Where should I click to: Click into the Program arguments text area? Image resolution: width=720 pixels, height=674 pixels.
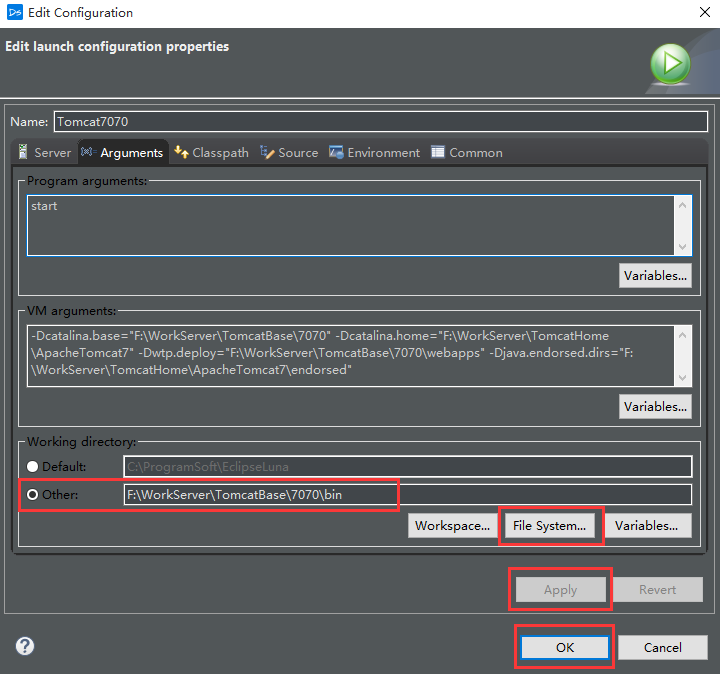coord(350,225)
